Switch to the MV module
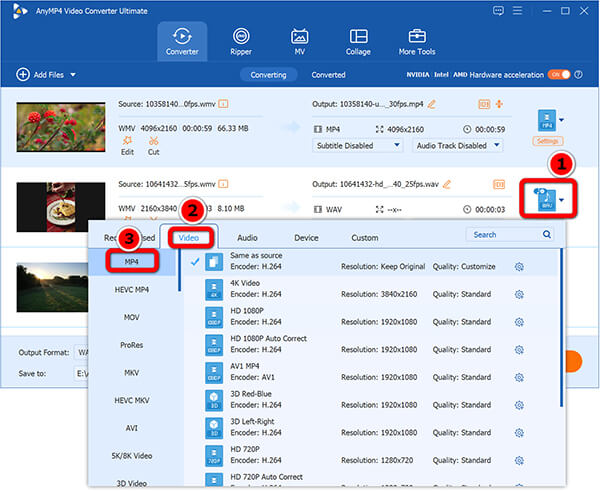This screenshot has height=491, width=600. [300, 42]
